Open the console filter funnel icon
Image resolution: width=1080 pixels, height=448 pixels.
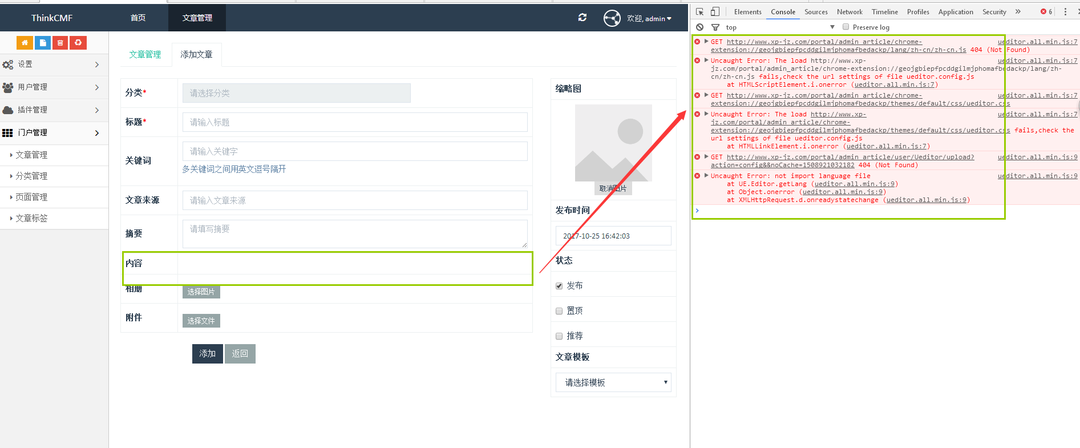[715, 28]
